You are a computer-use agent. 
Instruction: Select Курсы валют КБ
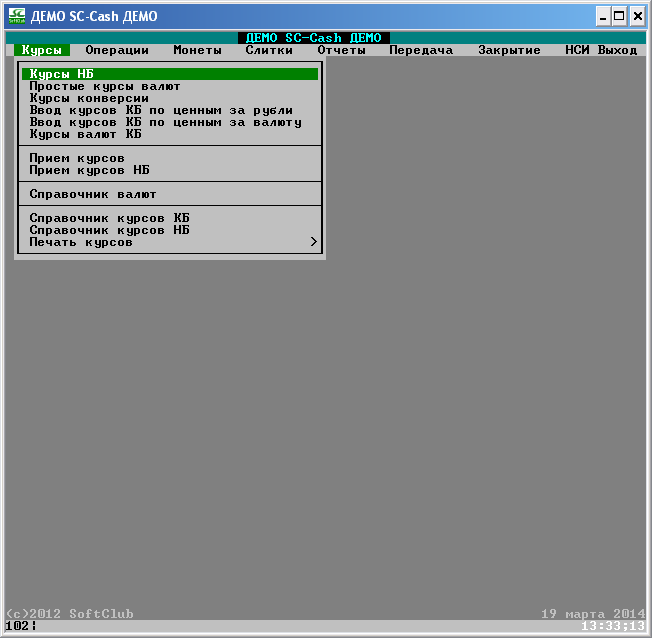[x=170, y=134]
